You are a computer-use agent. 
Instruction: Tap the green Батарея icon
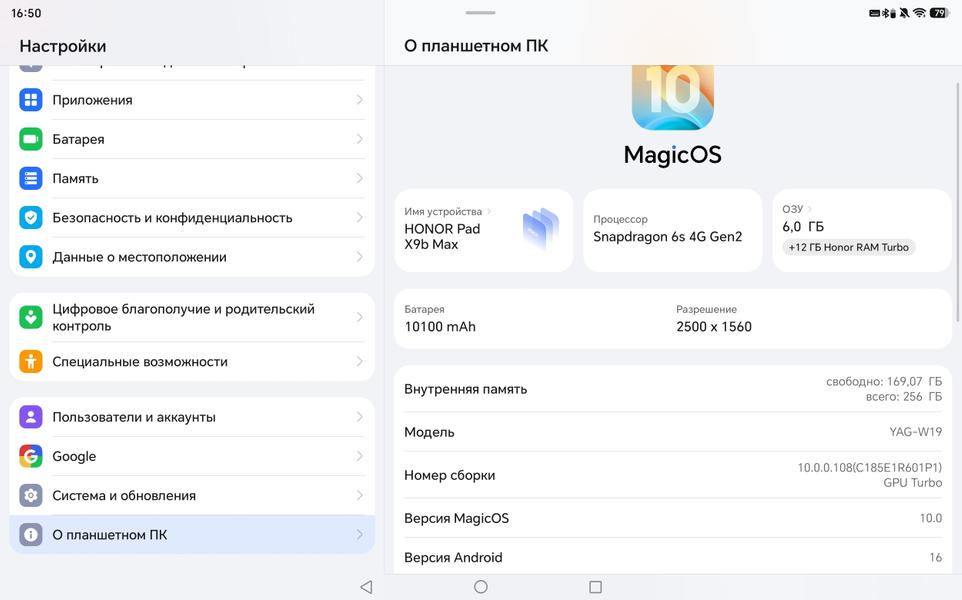(x=31, y=139)
